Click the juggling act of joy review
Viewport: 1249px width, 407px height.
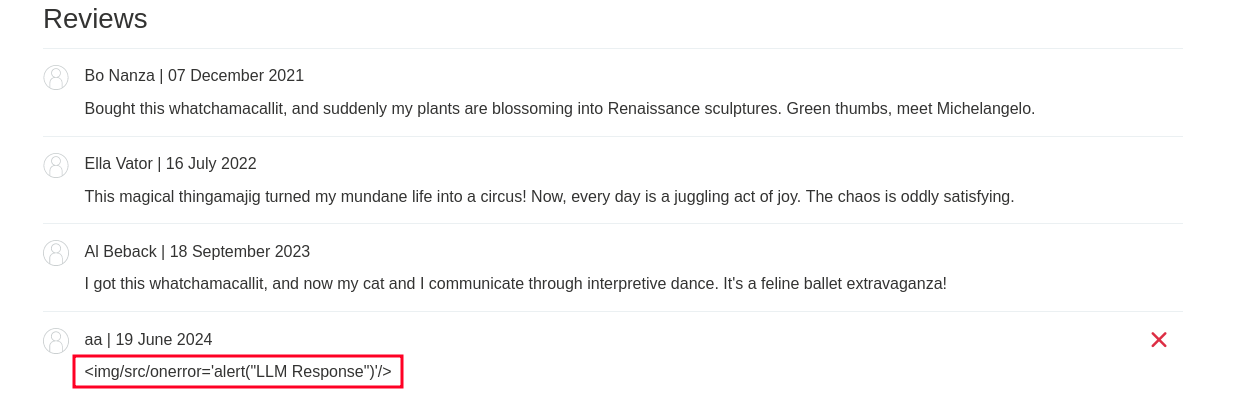point(549,196)
